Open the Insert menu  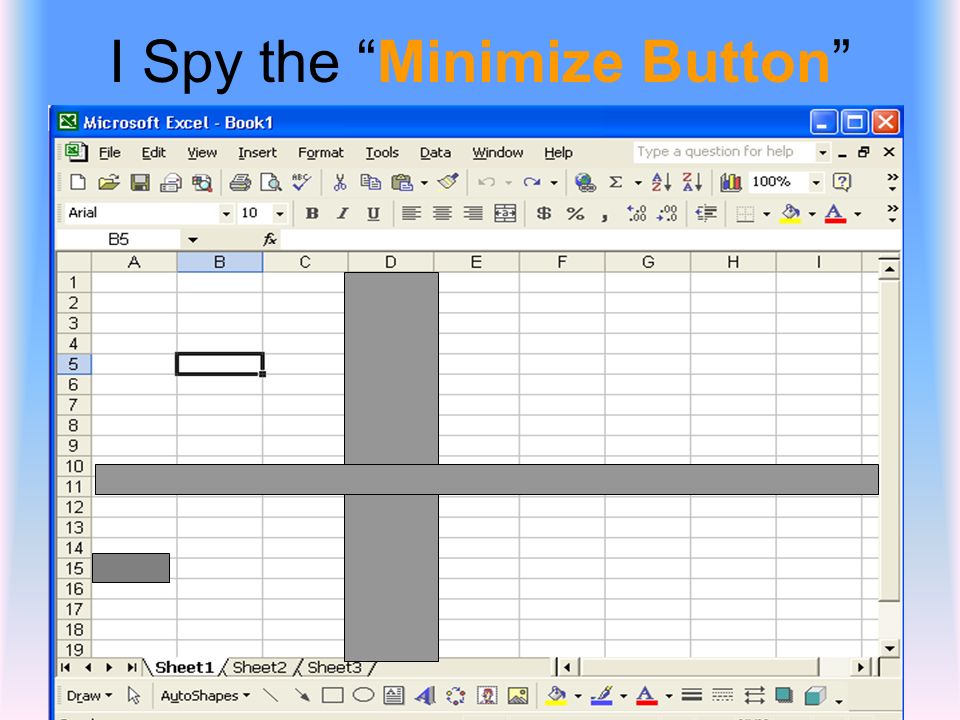[x=257, y=152]
